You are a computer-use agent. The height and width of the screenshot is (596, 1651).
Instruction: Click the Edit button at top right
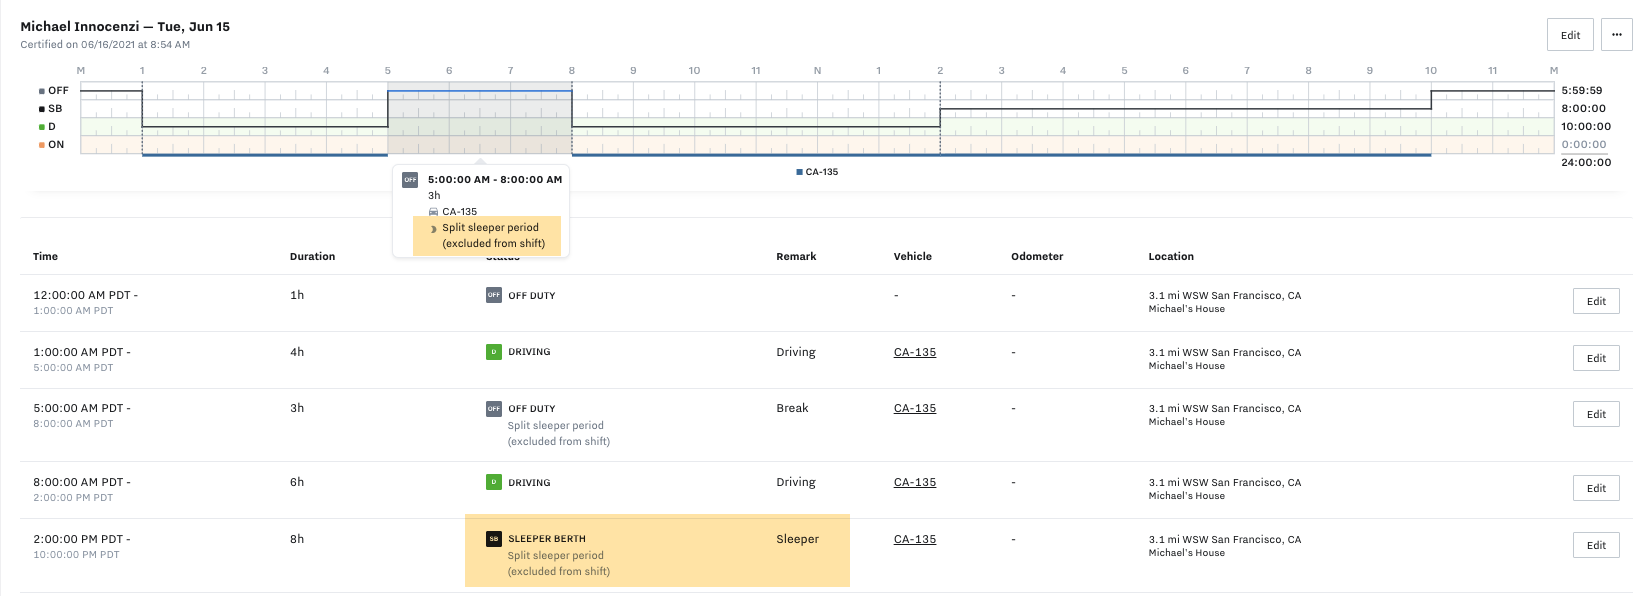coord(1570,35)
